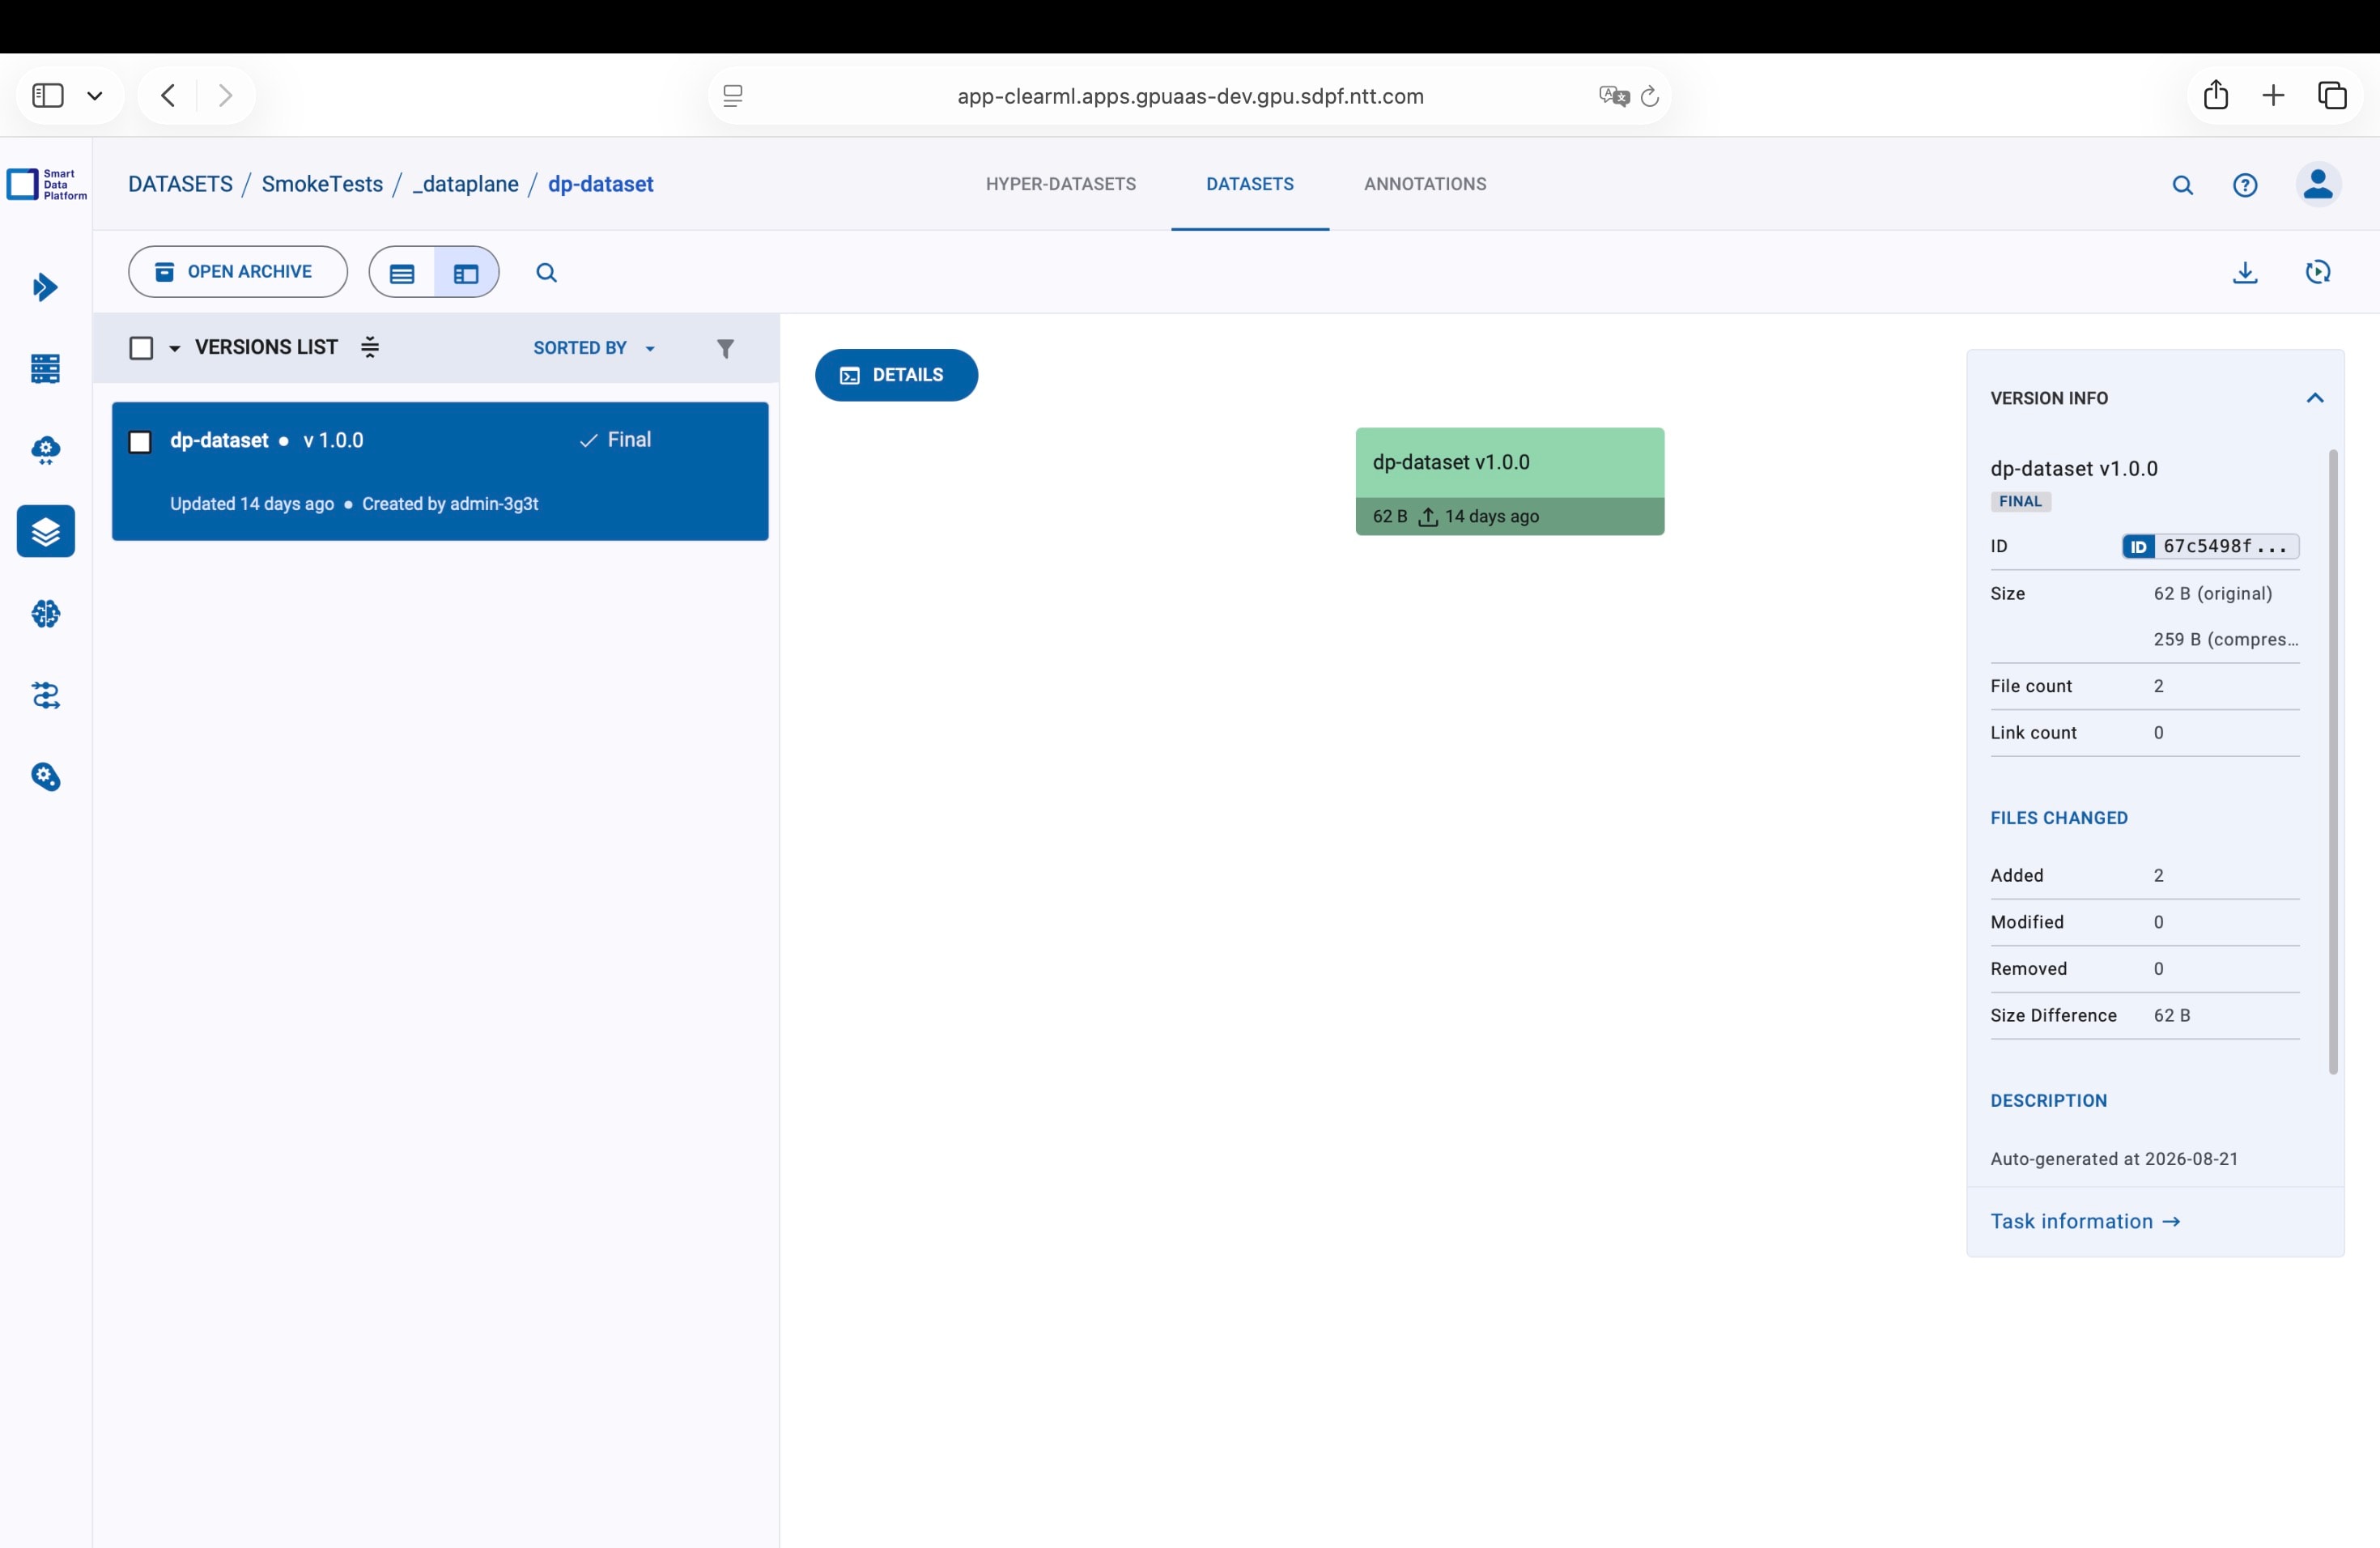Click the browser share icon
2380x1548 pixels.
2216,95
